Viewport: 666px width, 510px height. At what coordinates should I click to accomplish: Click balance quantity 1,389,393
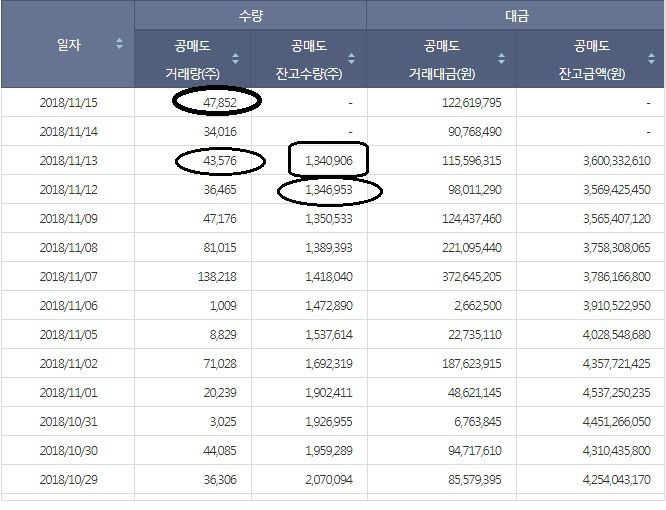click(329, 248)
